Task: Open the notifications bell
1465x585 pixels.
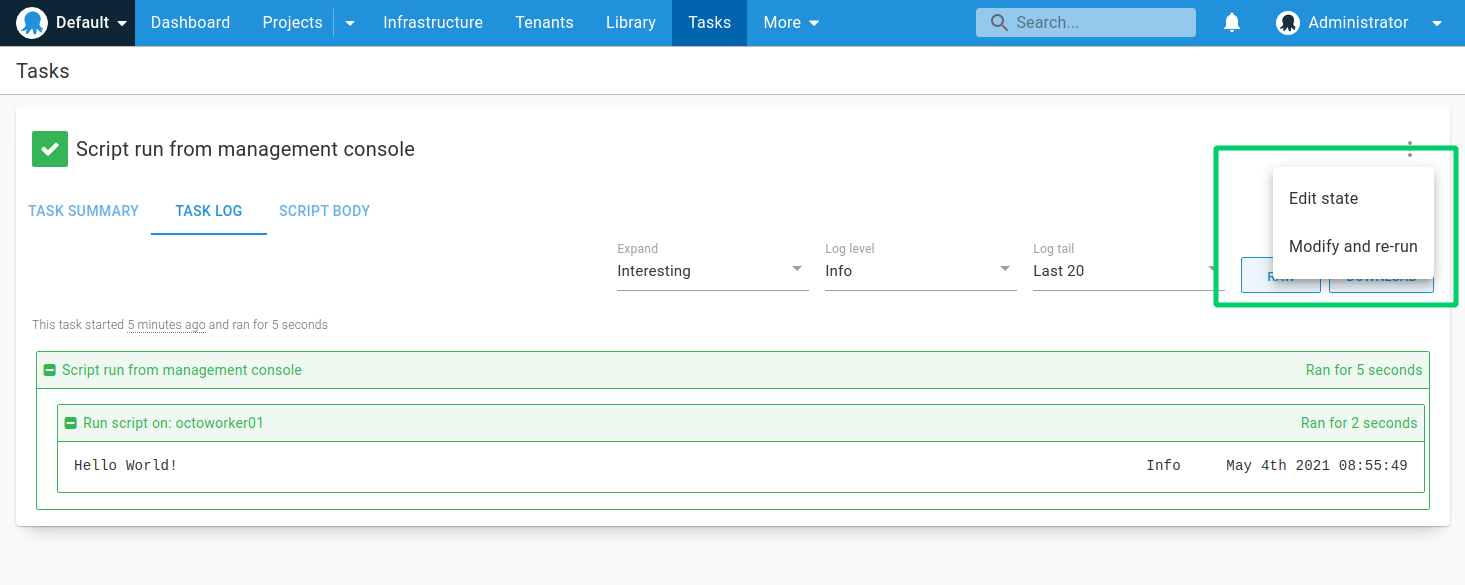Action: 1232,23
